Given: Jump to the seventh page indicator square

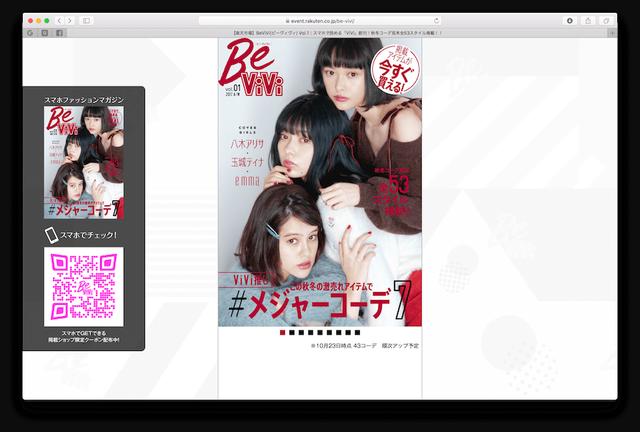Looking at the screenshot, I should [x=339, y=333].
